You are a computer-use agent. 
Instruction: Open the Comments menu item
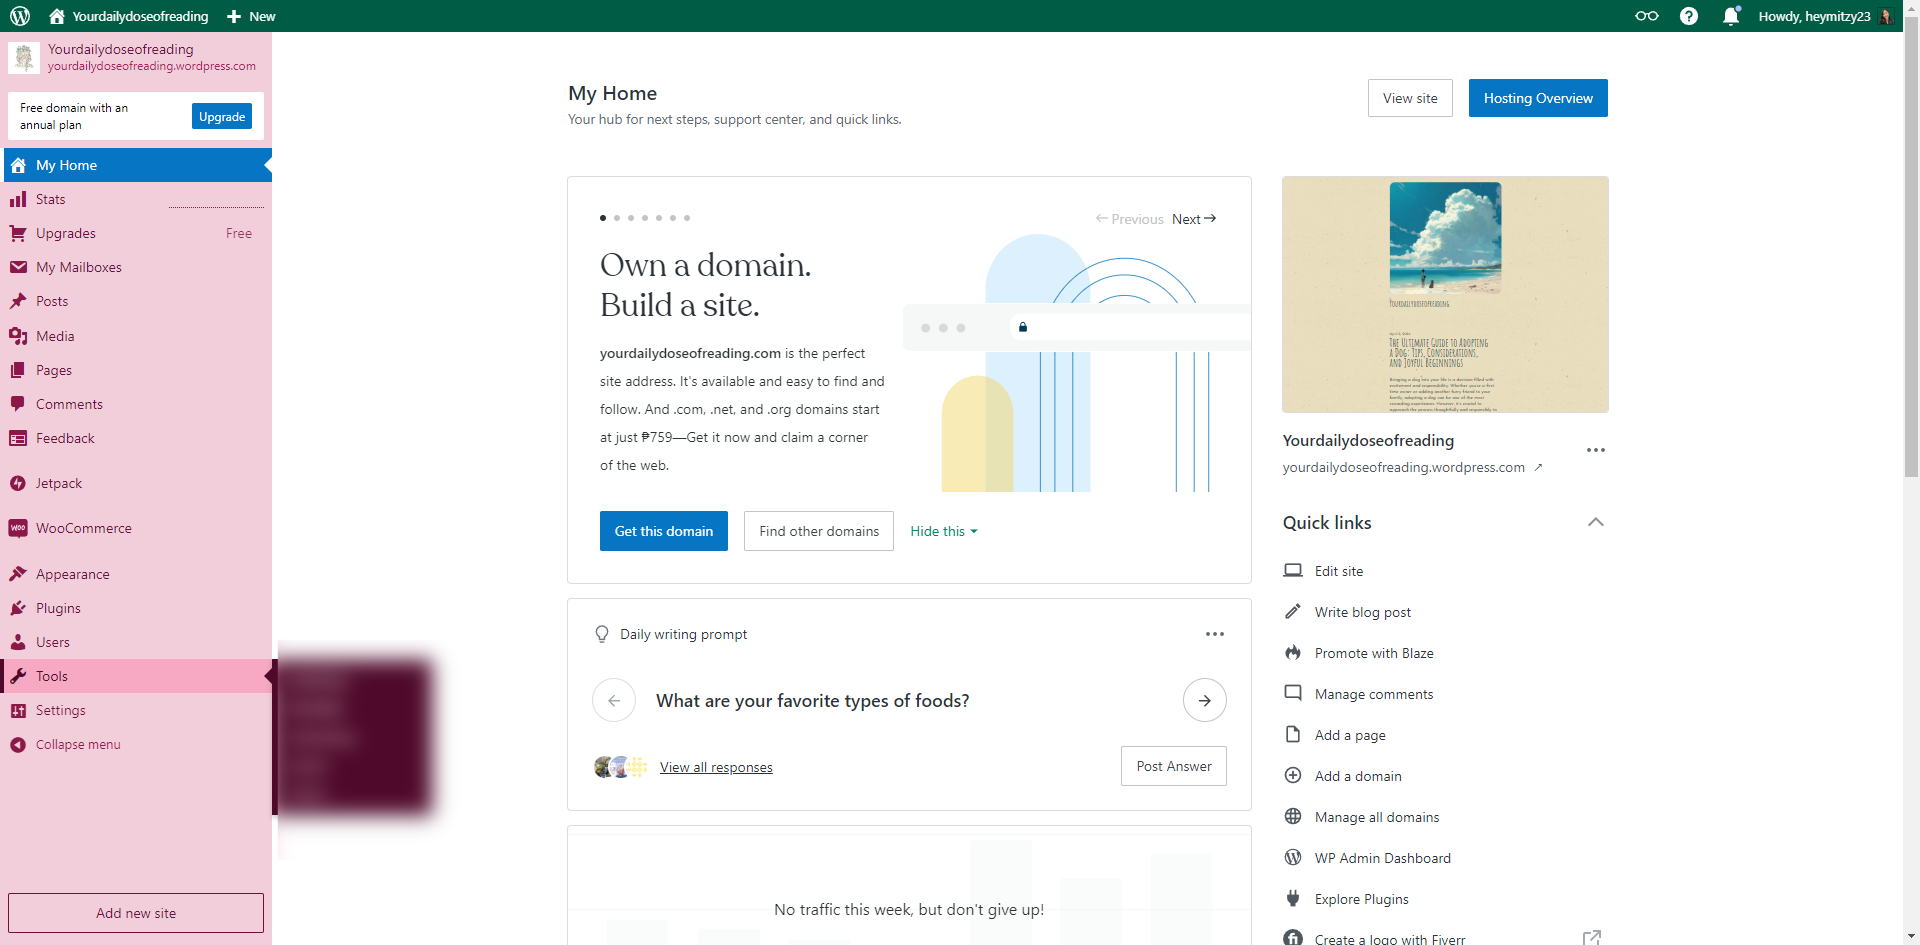coord(138,404)
